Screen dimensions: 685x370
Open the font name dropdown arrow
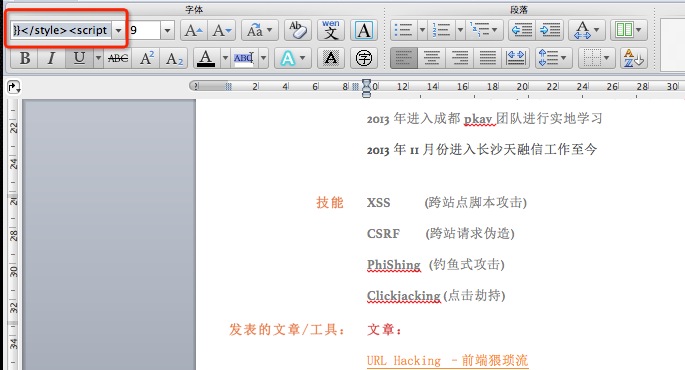(118, 30)
